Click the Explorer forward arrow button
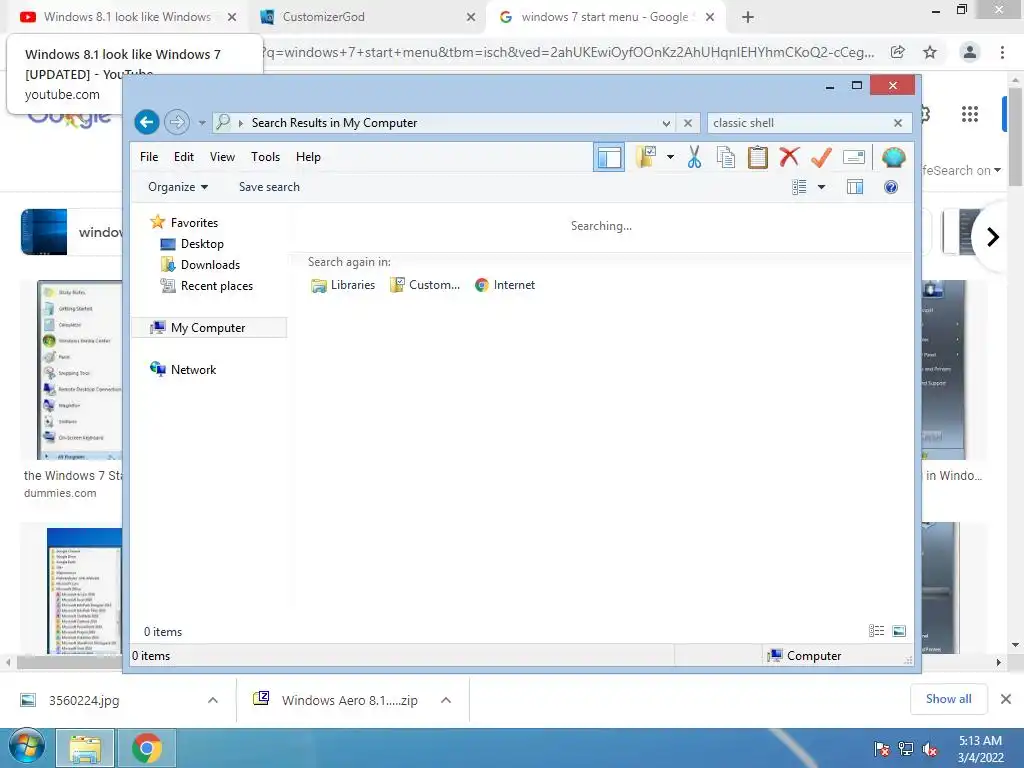This screenshot has height=768, width=1024. [176, 122]
